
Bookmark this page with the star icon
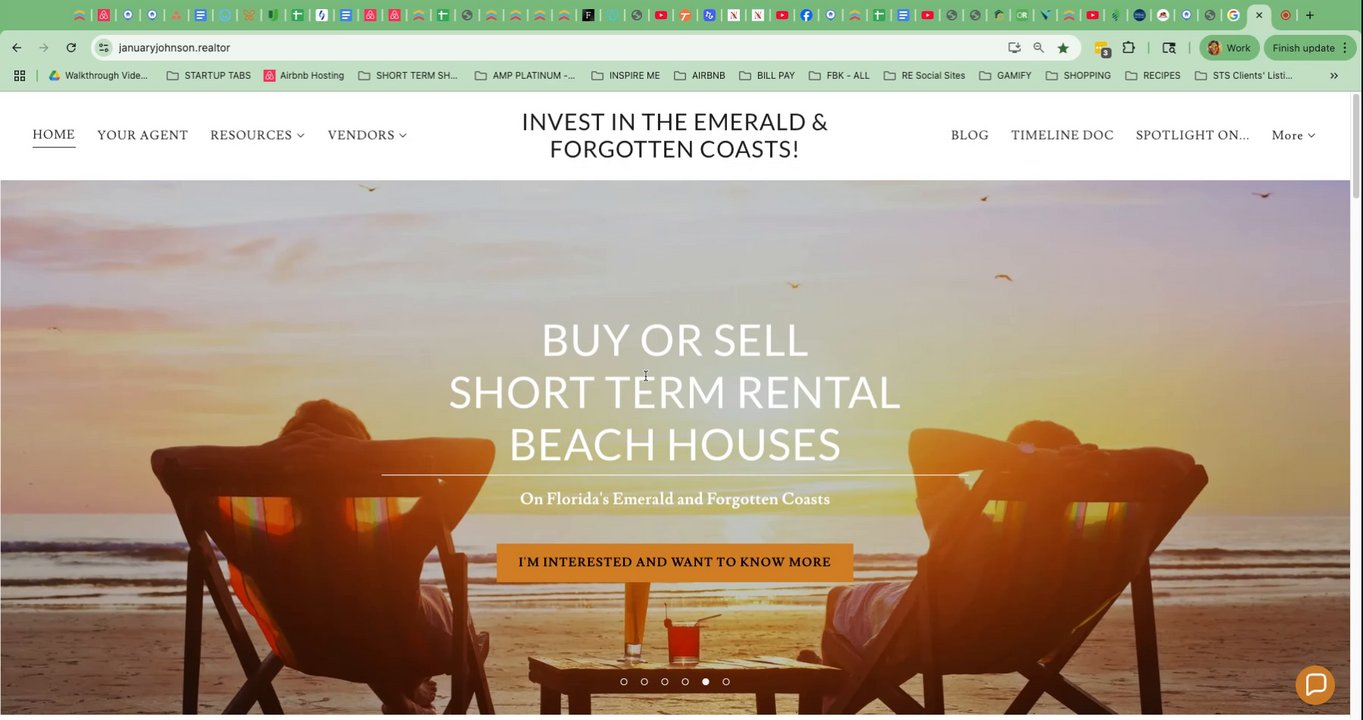click(x=1063, y=48)
